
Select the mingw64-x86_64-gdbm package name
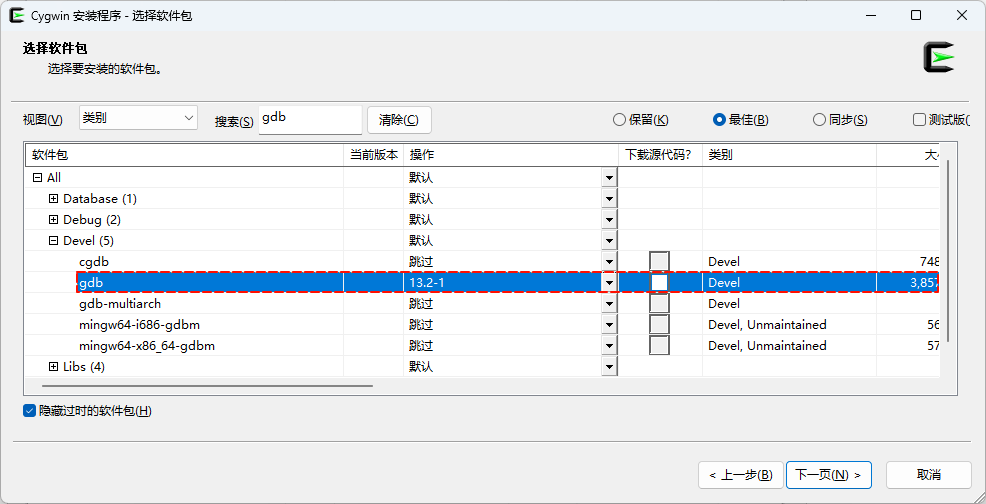pyautogui.click(x=147, y=345)
